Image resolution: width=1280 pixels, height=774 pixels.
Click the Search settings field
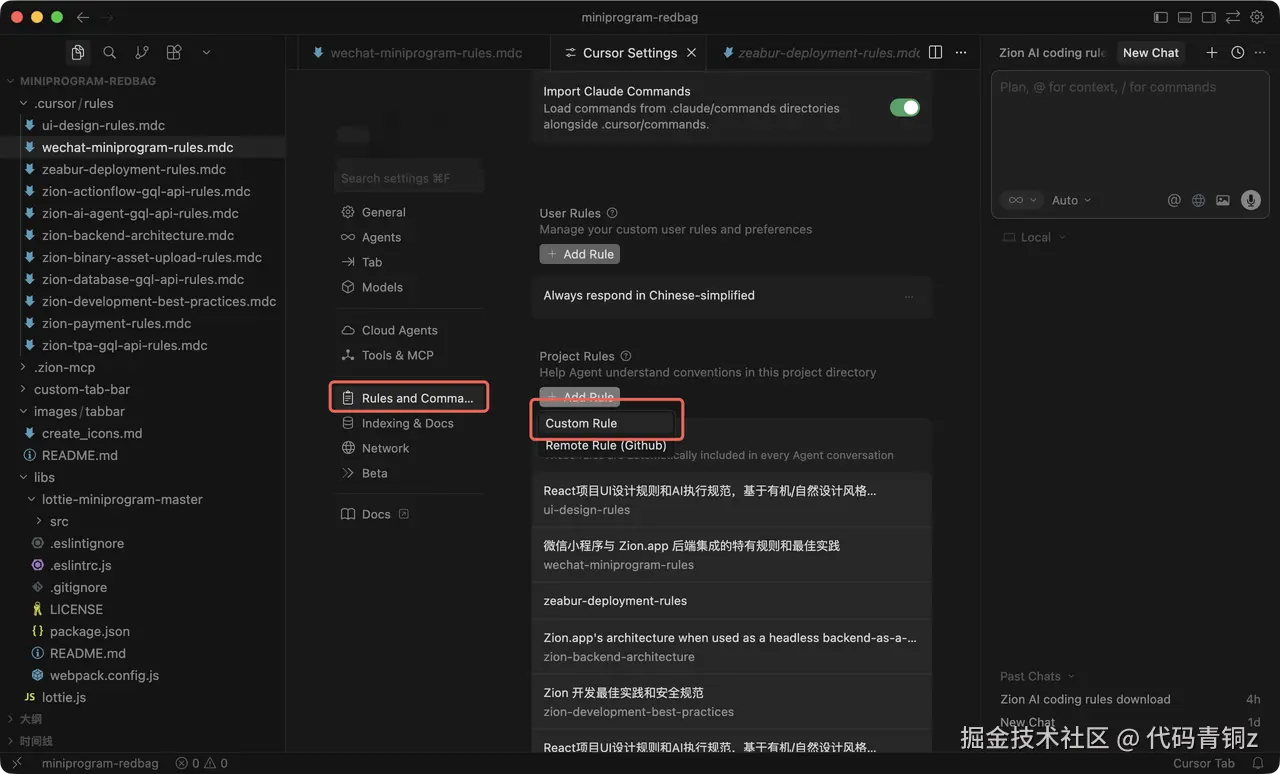pyautogui.click(x=409, y=178)
